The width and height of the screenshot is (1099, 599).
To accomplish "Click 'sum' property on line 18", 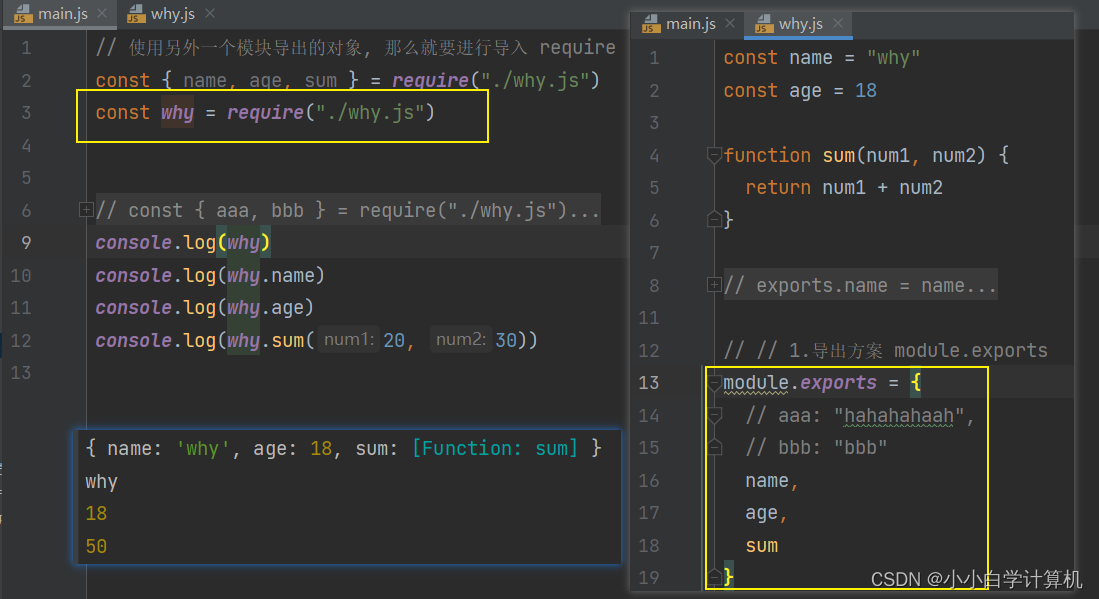I will (762, 546).
